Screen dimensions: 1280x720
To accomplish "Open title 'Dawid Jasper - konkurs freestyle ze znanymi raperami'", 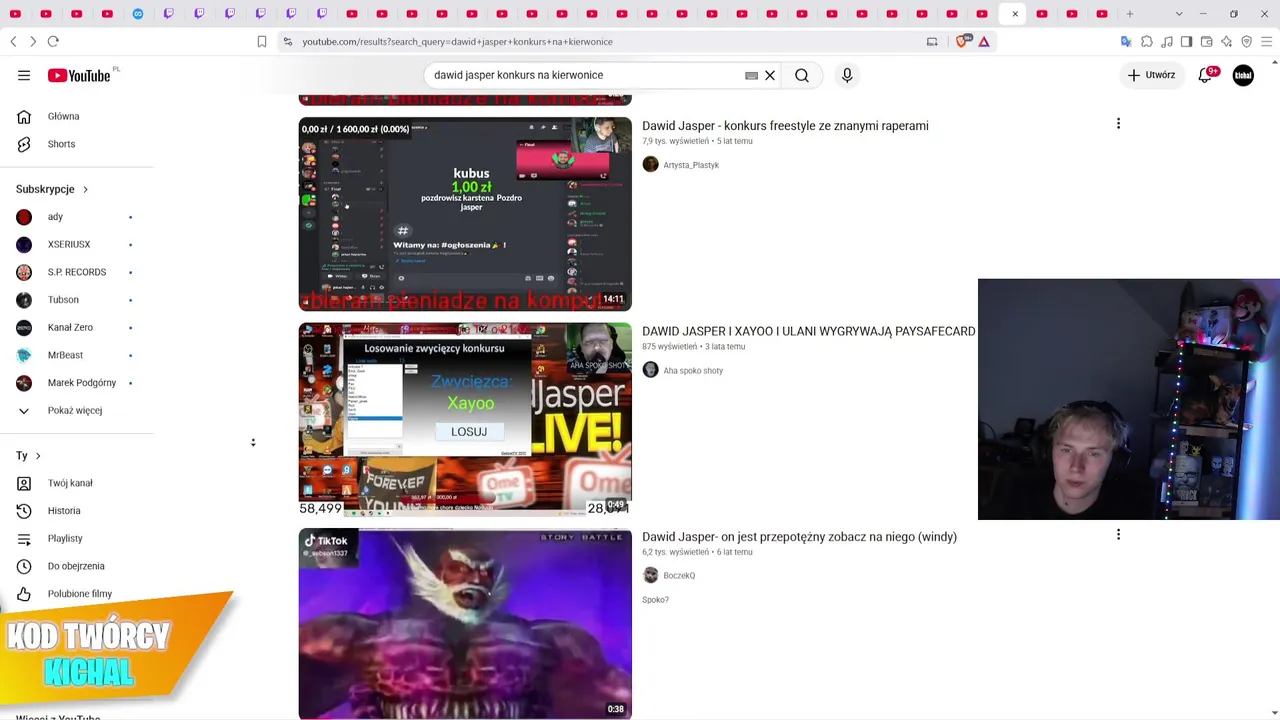I will (x=785, y=126).
